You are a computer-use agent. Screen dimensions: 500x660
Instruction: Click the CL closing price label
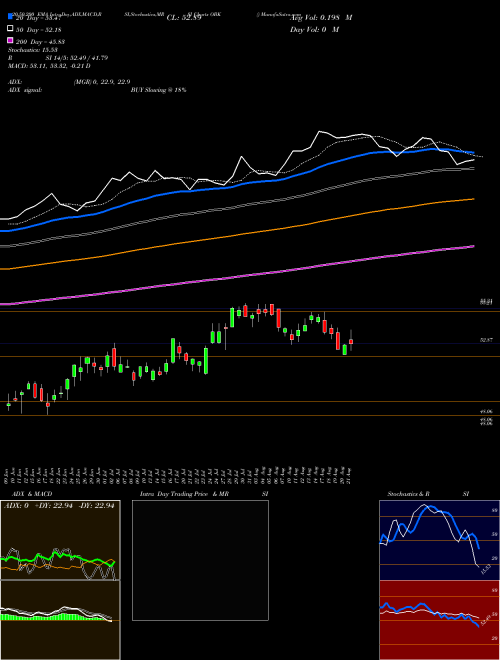tap(184, 18)
